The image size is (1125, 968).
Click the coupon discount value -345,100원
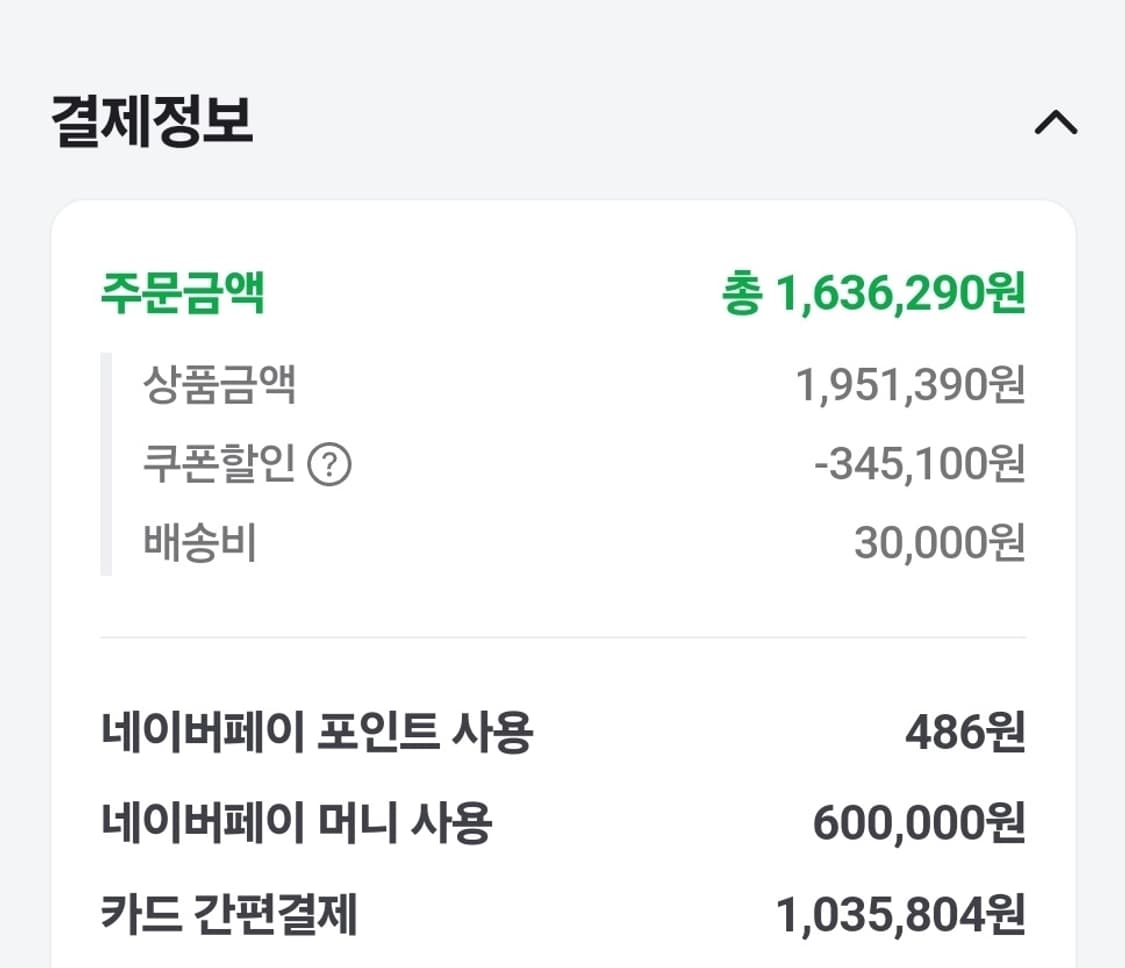[920, 464]
